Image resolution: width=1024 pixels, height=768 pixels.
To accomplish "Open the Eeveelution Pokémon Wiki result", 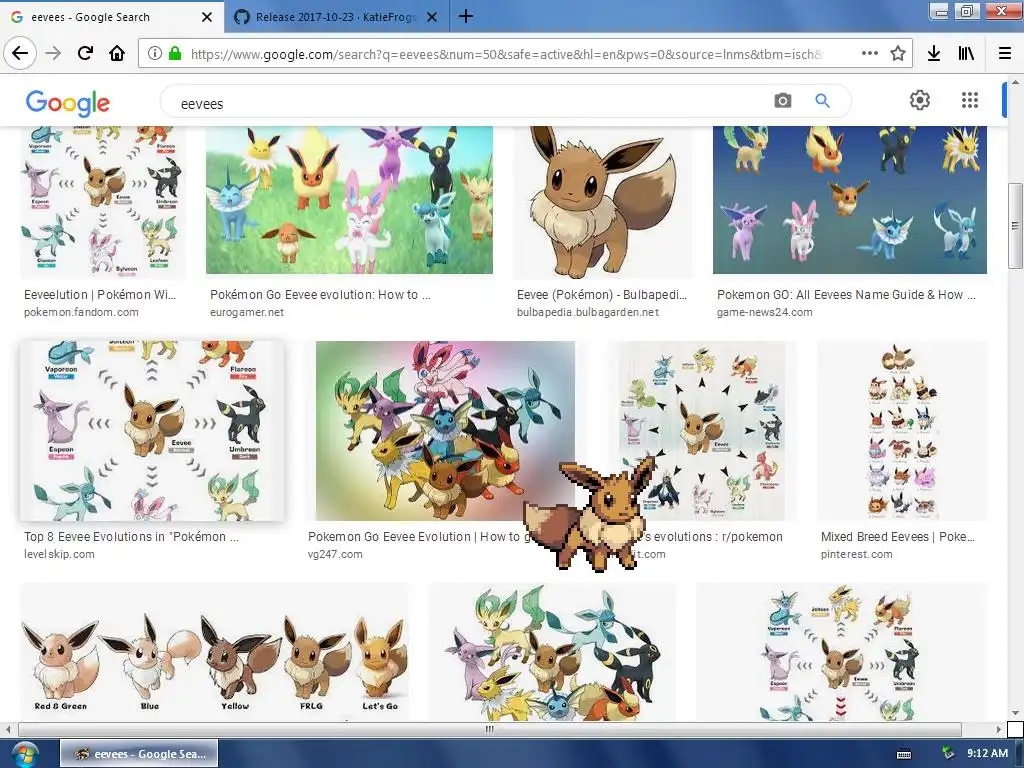I will pyautogui.click(x=100, y=295).
